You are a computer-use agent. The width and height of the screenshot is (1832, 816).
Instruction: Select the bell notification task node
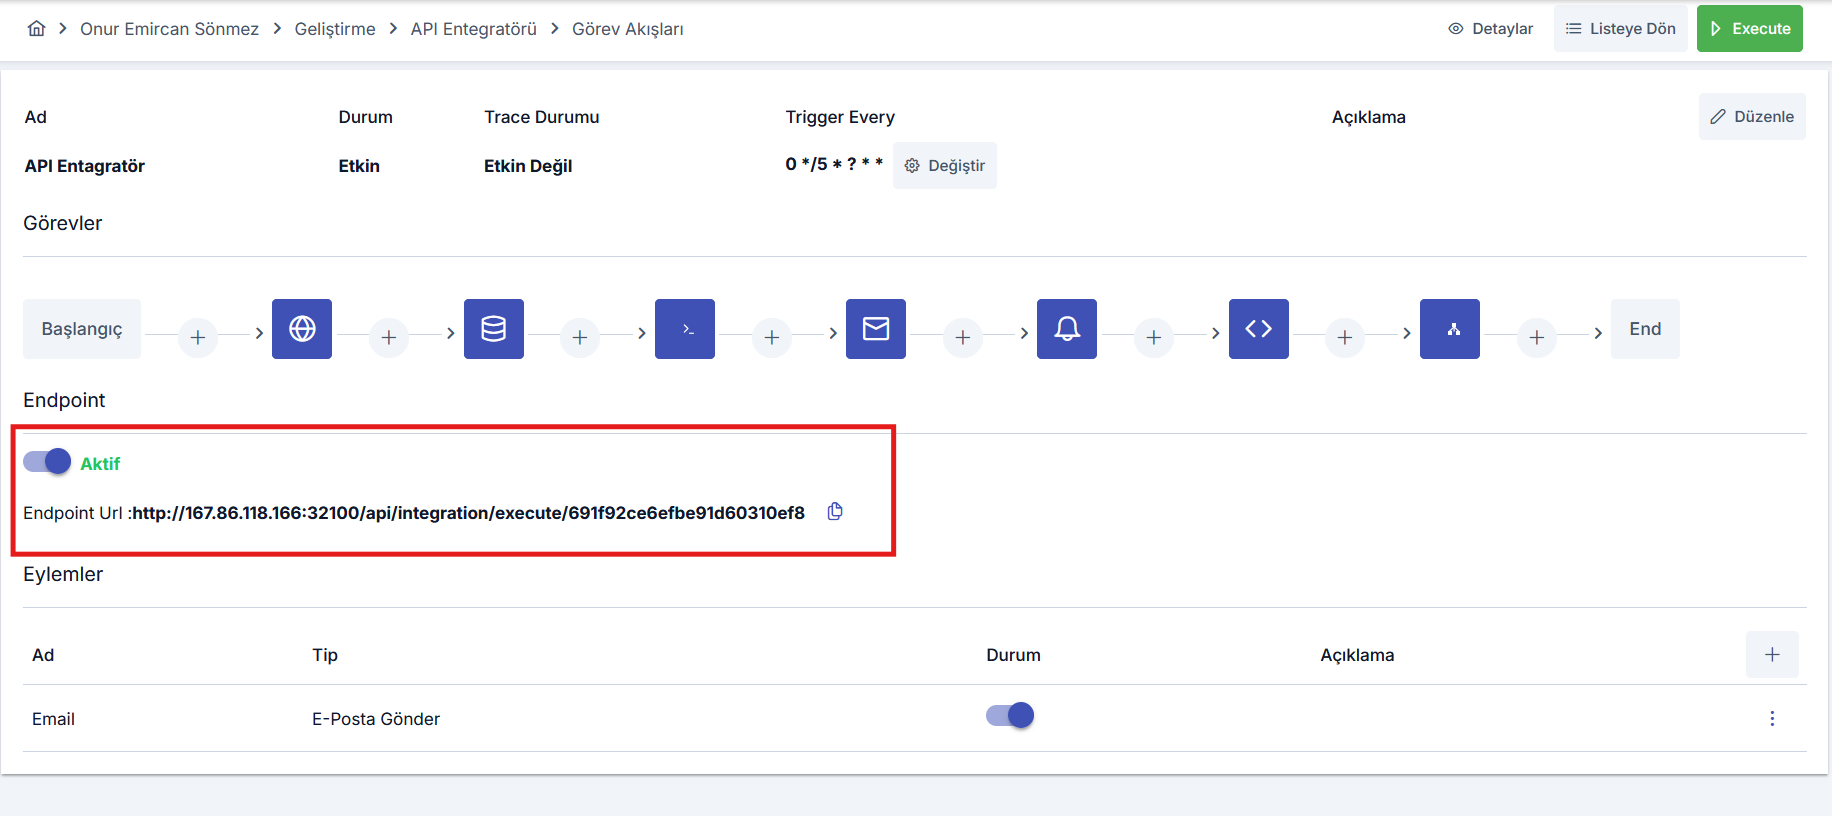click(x=1067, y=329)
